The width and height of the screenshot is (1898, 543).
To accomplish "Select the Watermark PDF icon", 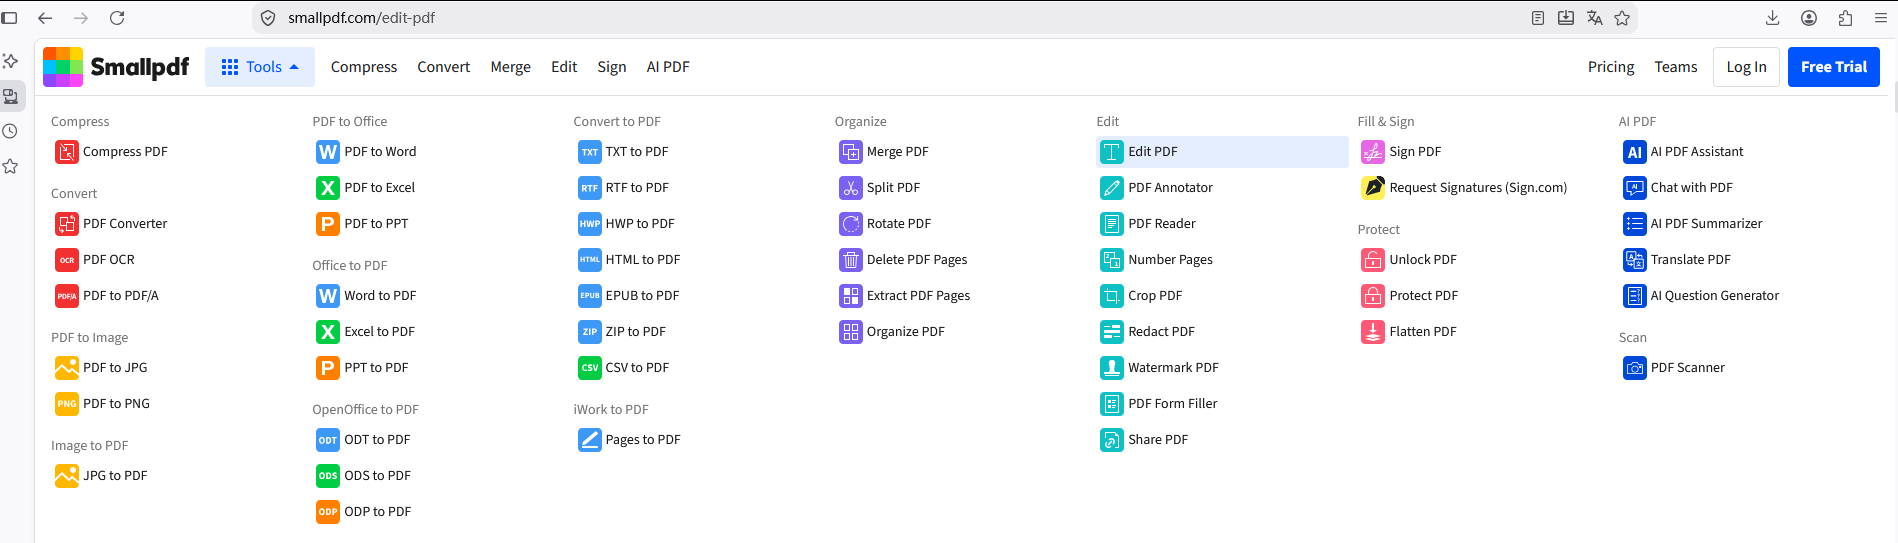I will [1112, 368].
